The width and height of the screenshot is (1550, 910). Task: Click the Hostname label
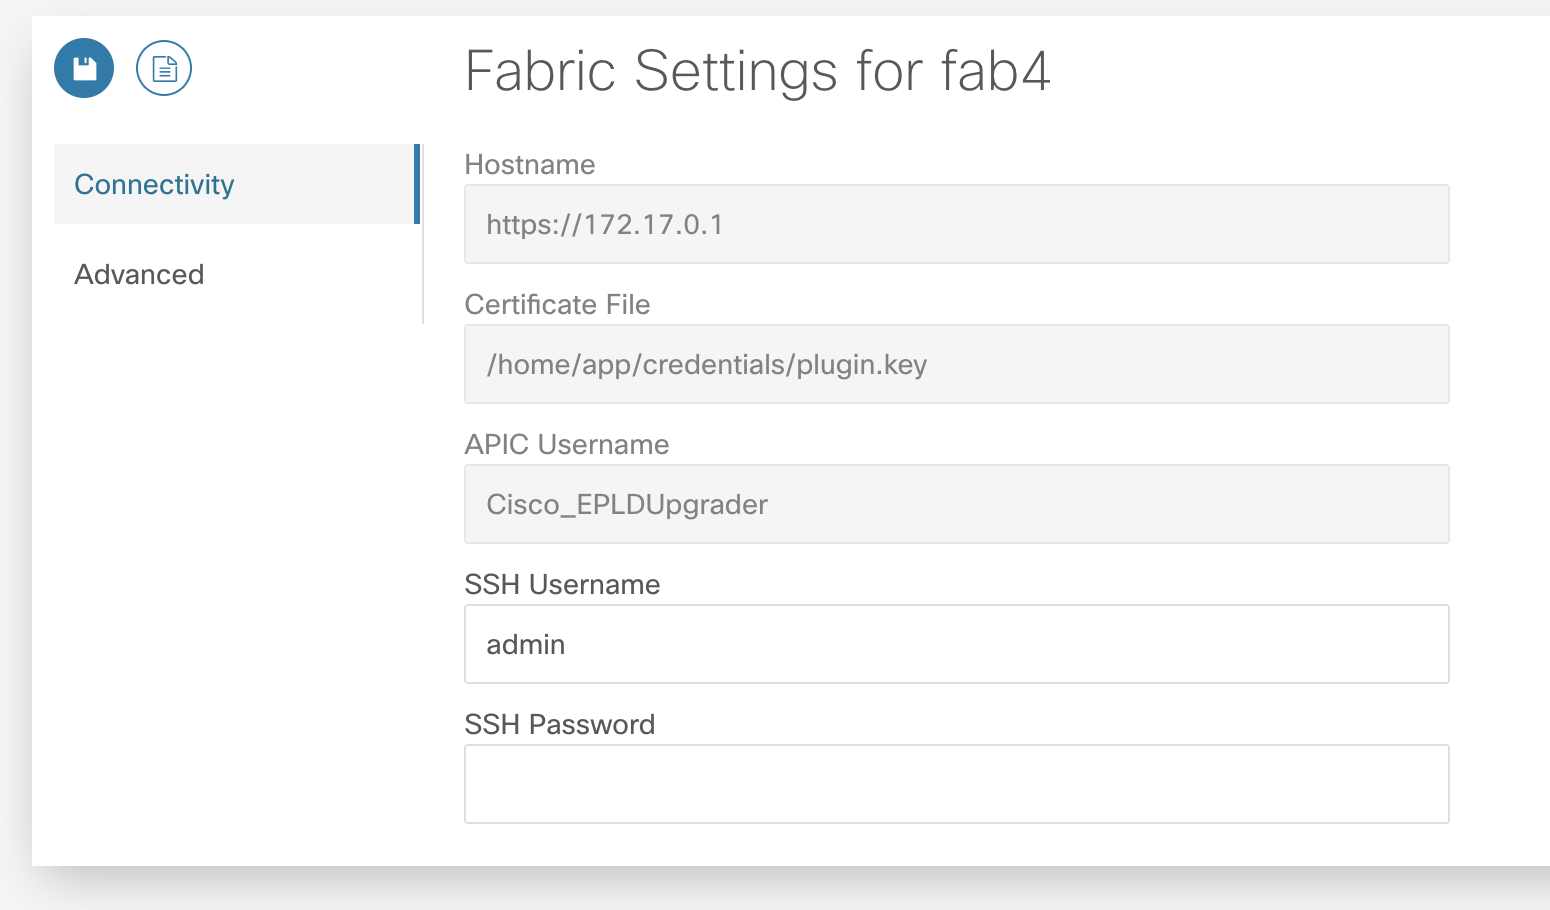530,164
